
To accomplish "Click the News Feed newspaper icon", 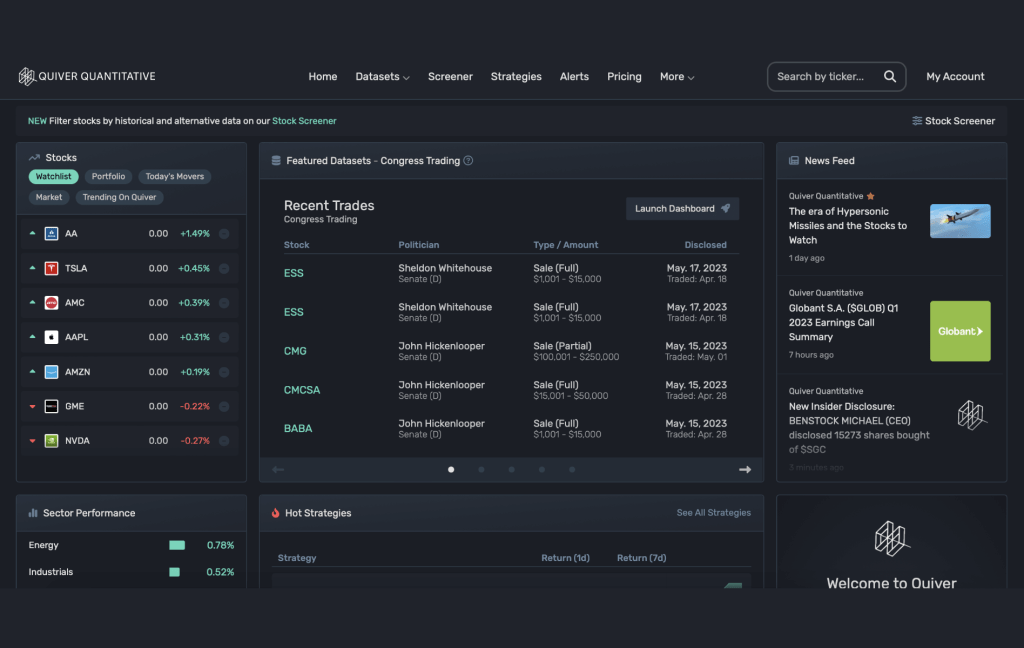I will click(794, 161).
